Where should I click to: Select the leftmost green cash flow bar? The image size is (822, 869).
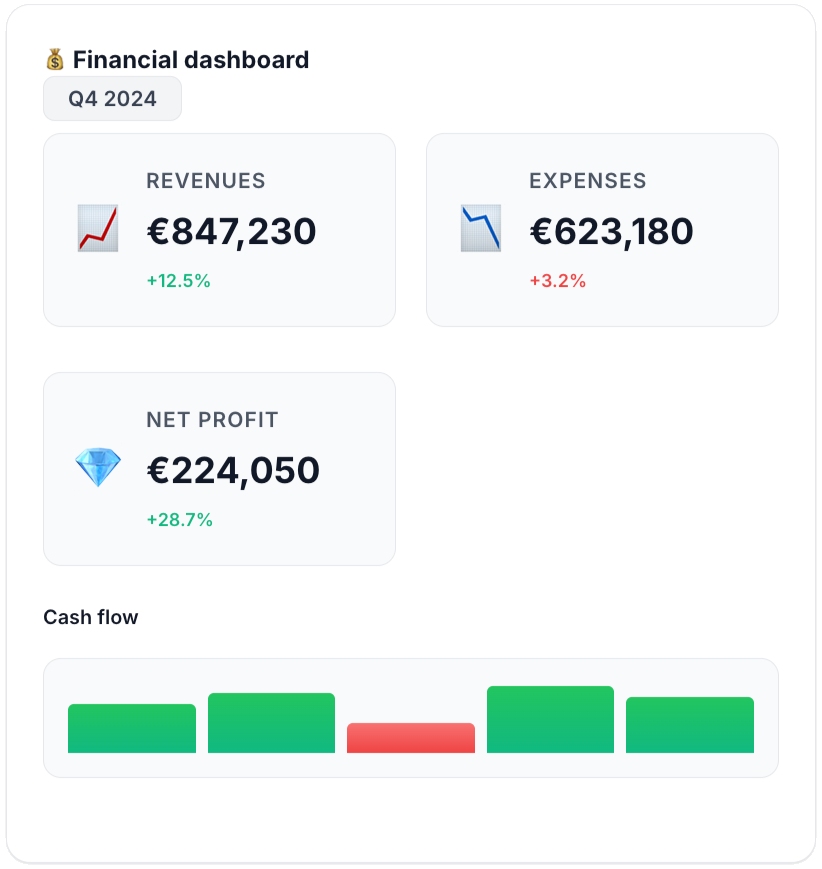[x=132, y=728]
